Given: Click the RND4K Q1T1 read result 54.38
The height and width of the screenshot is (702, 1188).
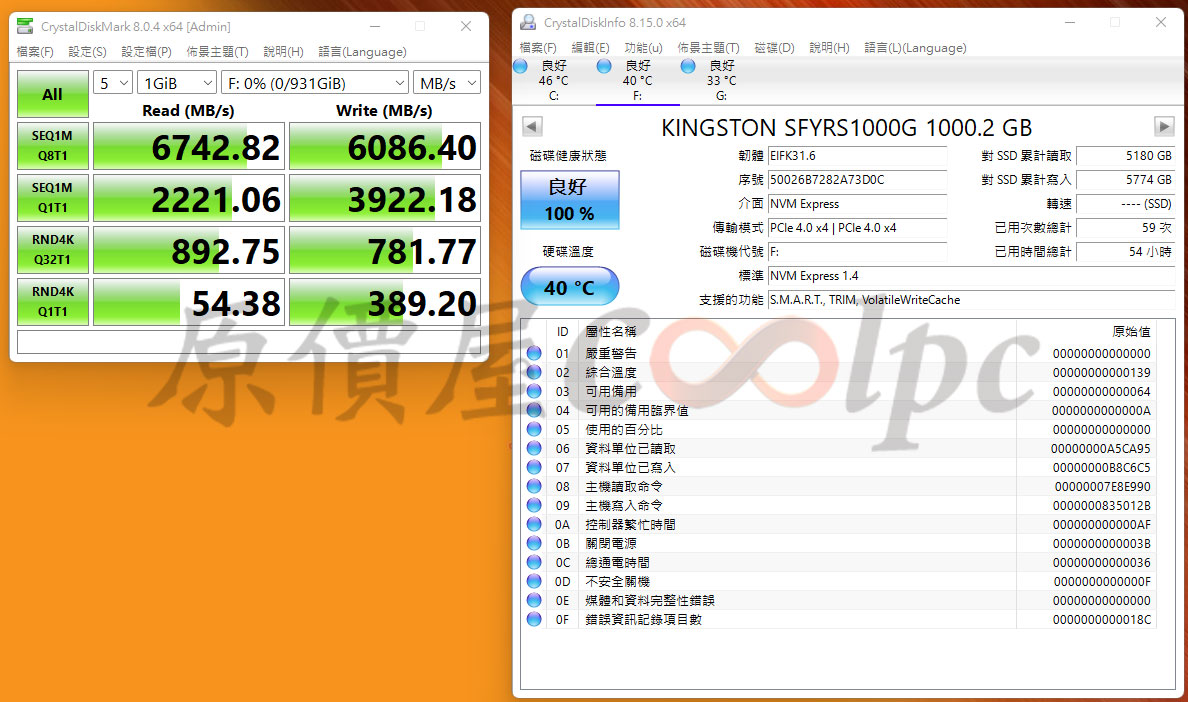Looking at the screenshot, I should click(189, 302).
